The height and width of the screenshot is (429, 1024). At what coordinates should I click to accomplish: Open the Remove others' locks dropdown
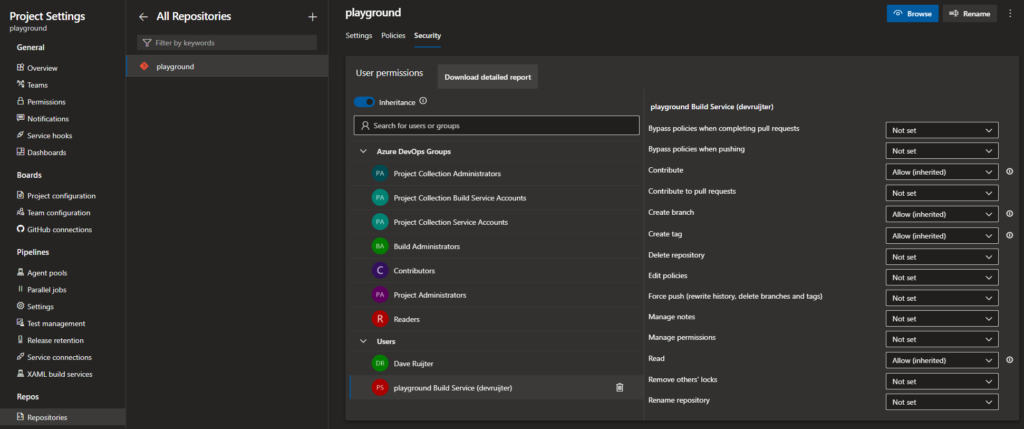[942, 381]
